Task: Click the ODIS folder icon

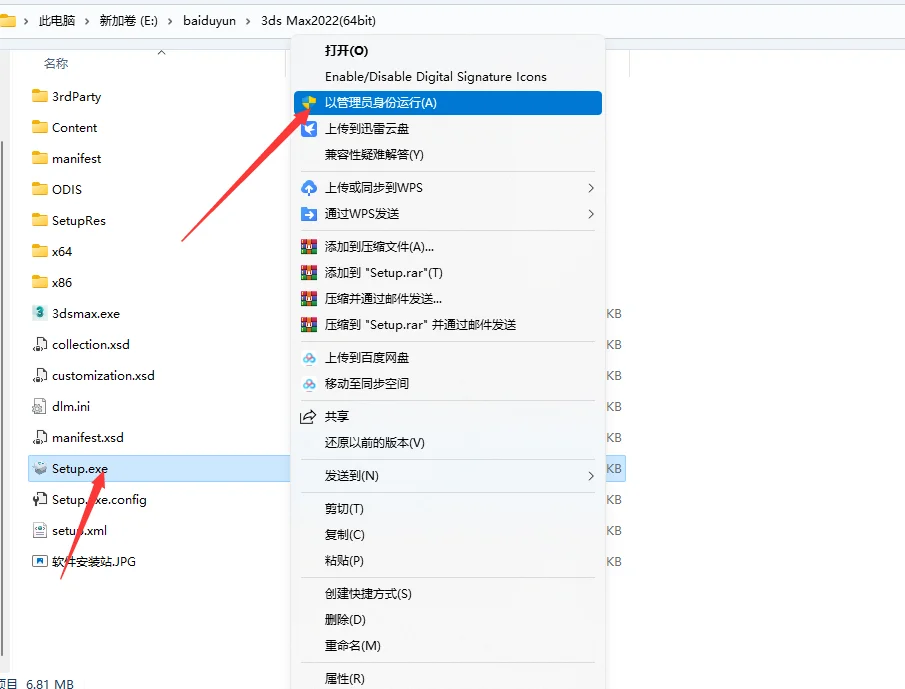Action: 40,189
